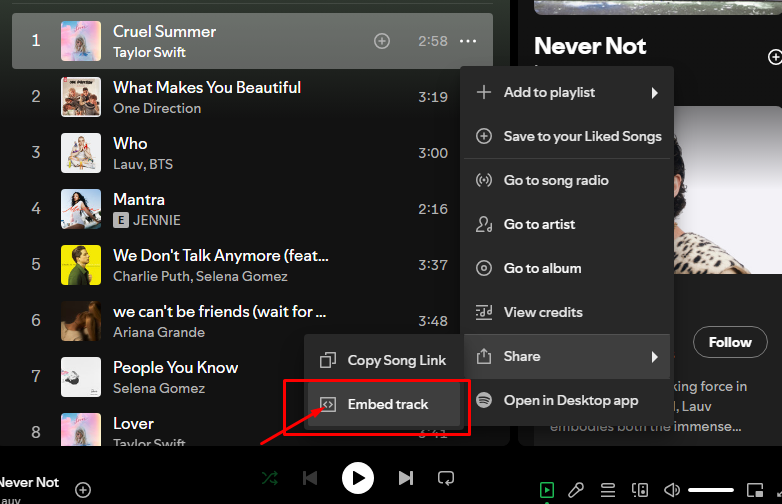Open the One Direction artist link
Image resolution: width=782 pixels, height=504 pixels.
(157, 108)
